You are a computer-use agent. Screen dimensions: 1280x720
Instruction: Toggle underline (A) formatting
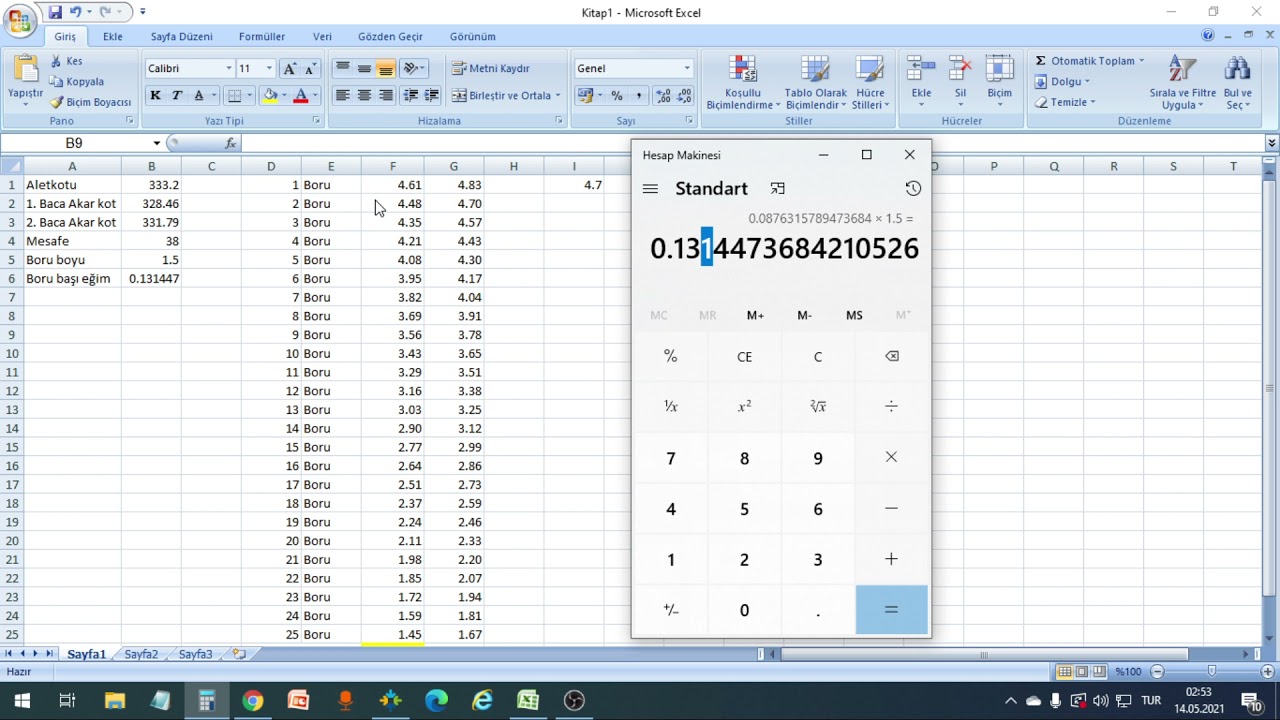pos(199,96)
